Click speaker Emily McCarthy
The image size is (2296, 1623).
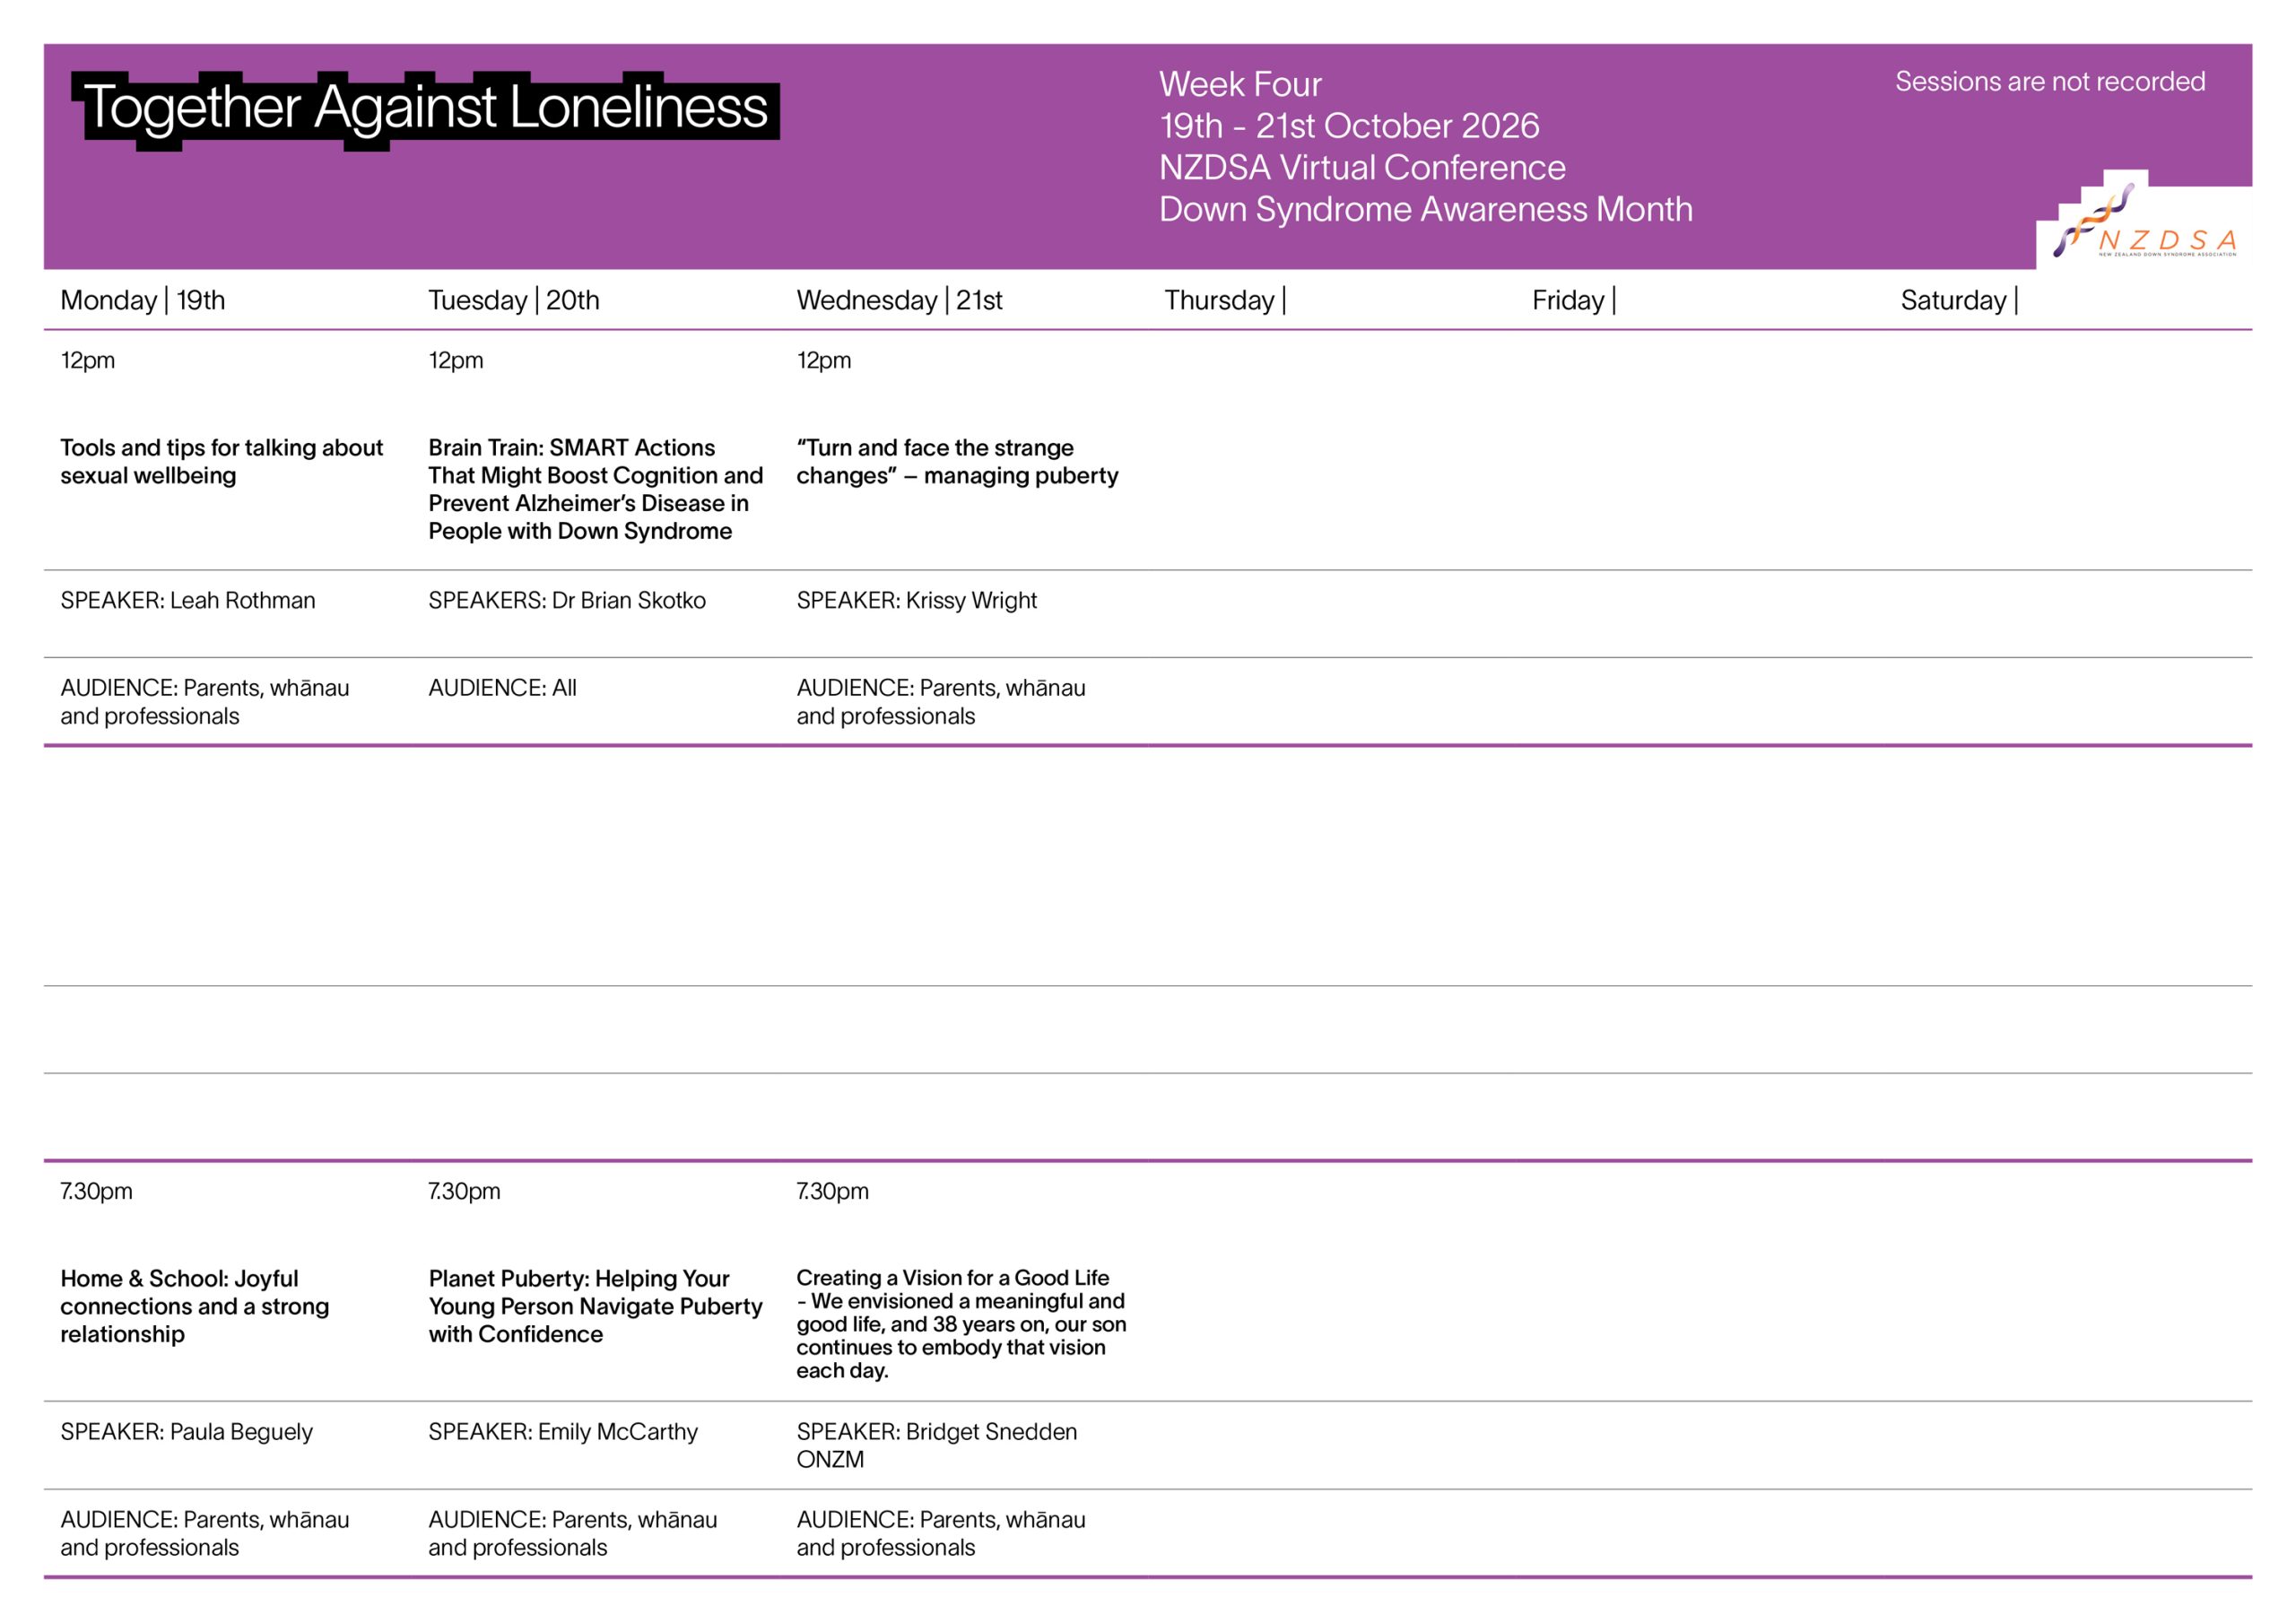tap(618, 1431)
